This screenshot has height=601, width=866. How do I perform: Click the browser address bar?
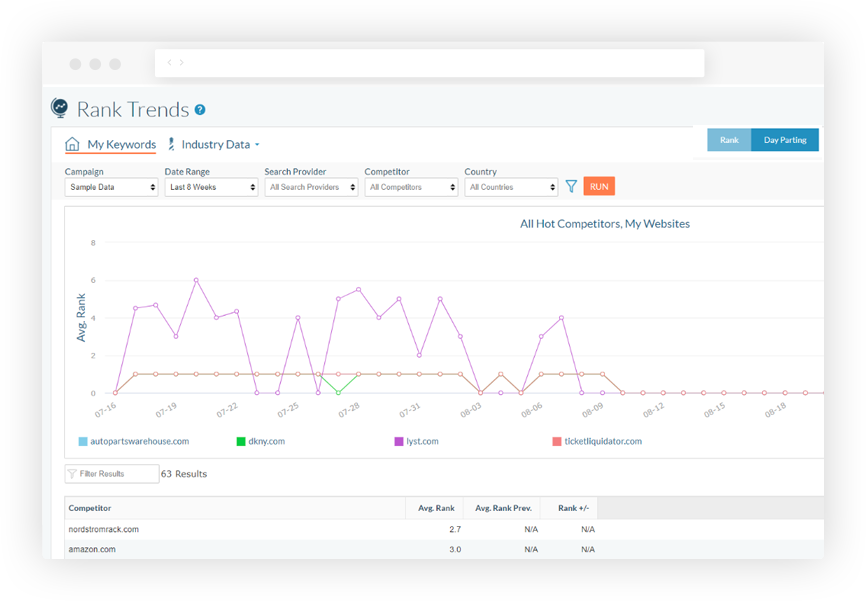point(430,63)
